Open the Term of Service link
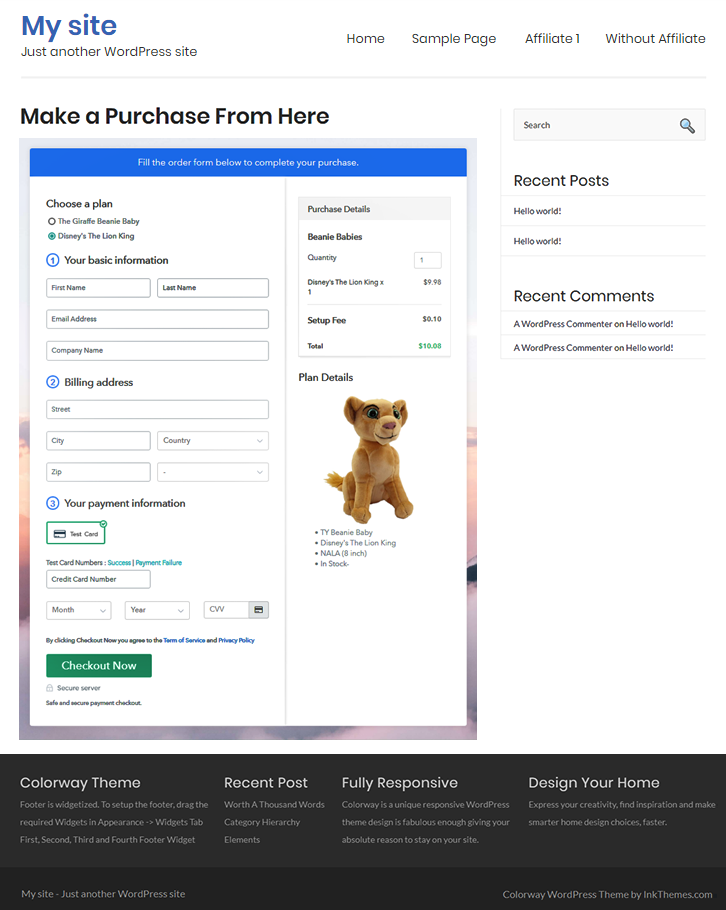 (x=184, y=640)
